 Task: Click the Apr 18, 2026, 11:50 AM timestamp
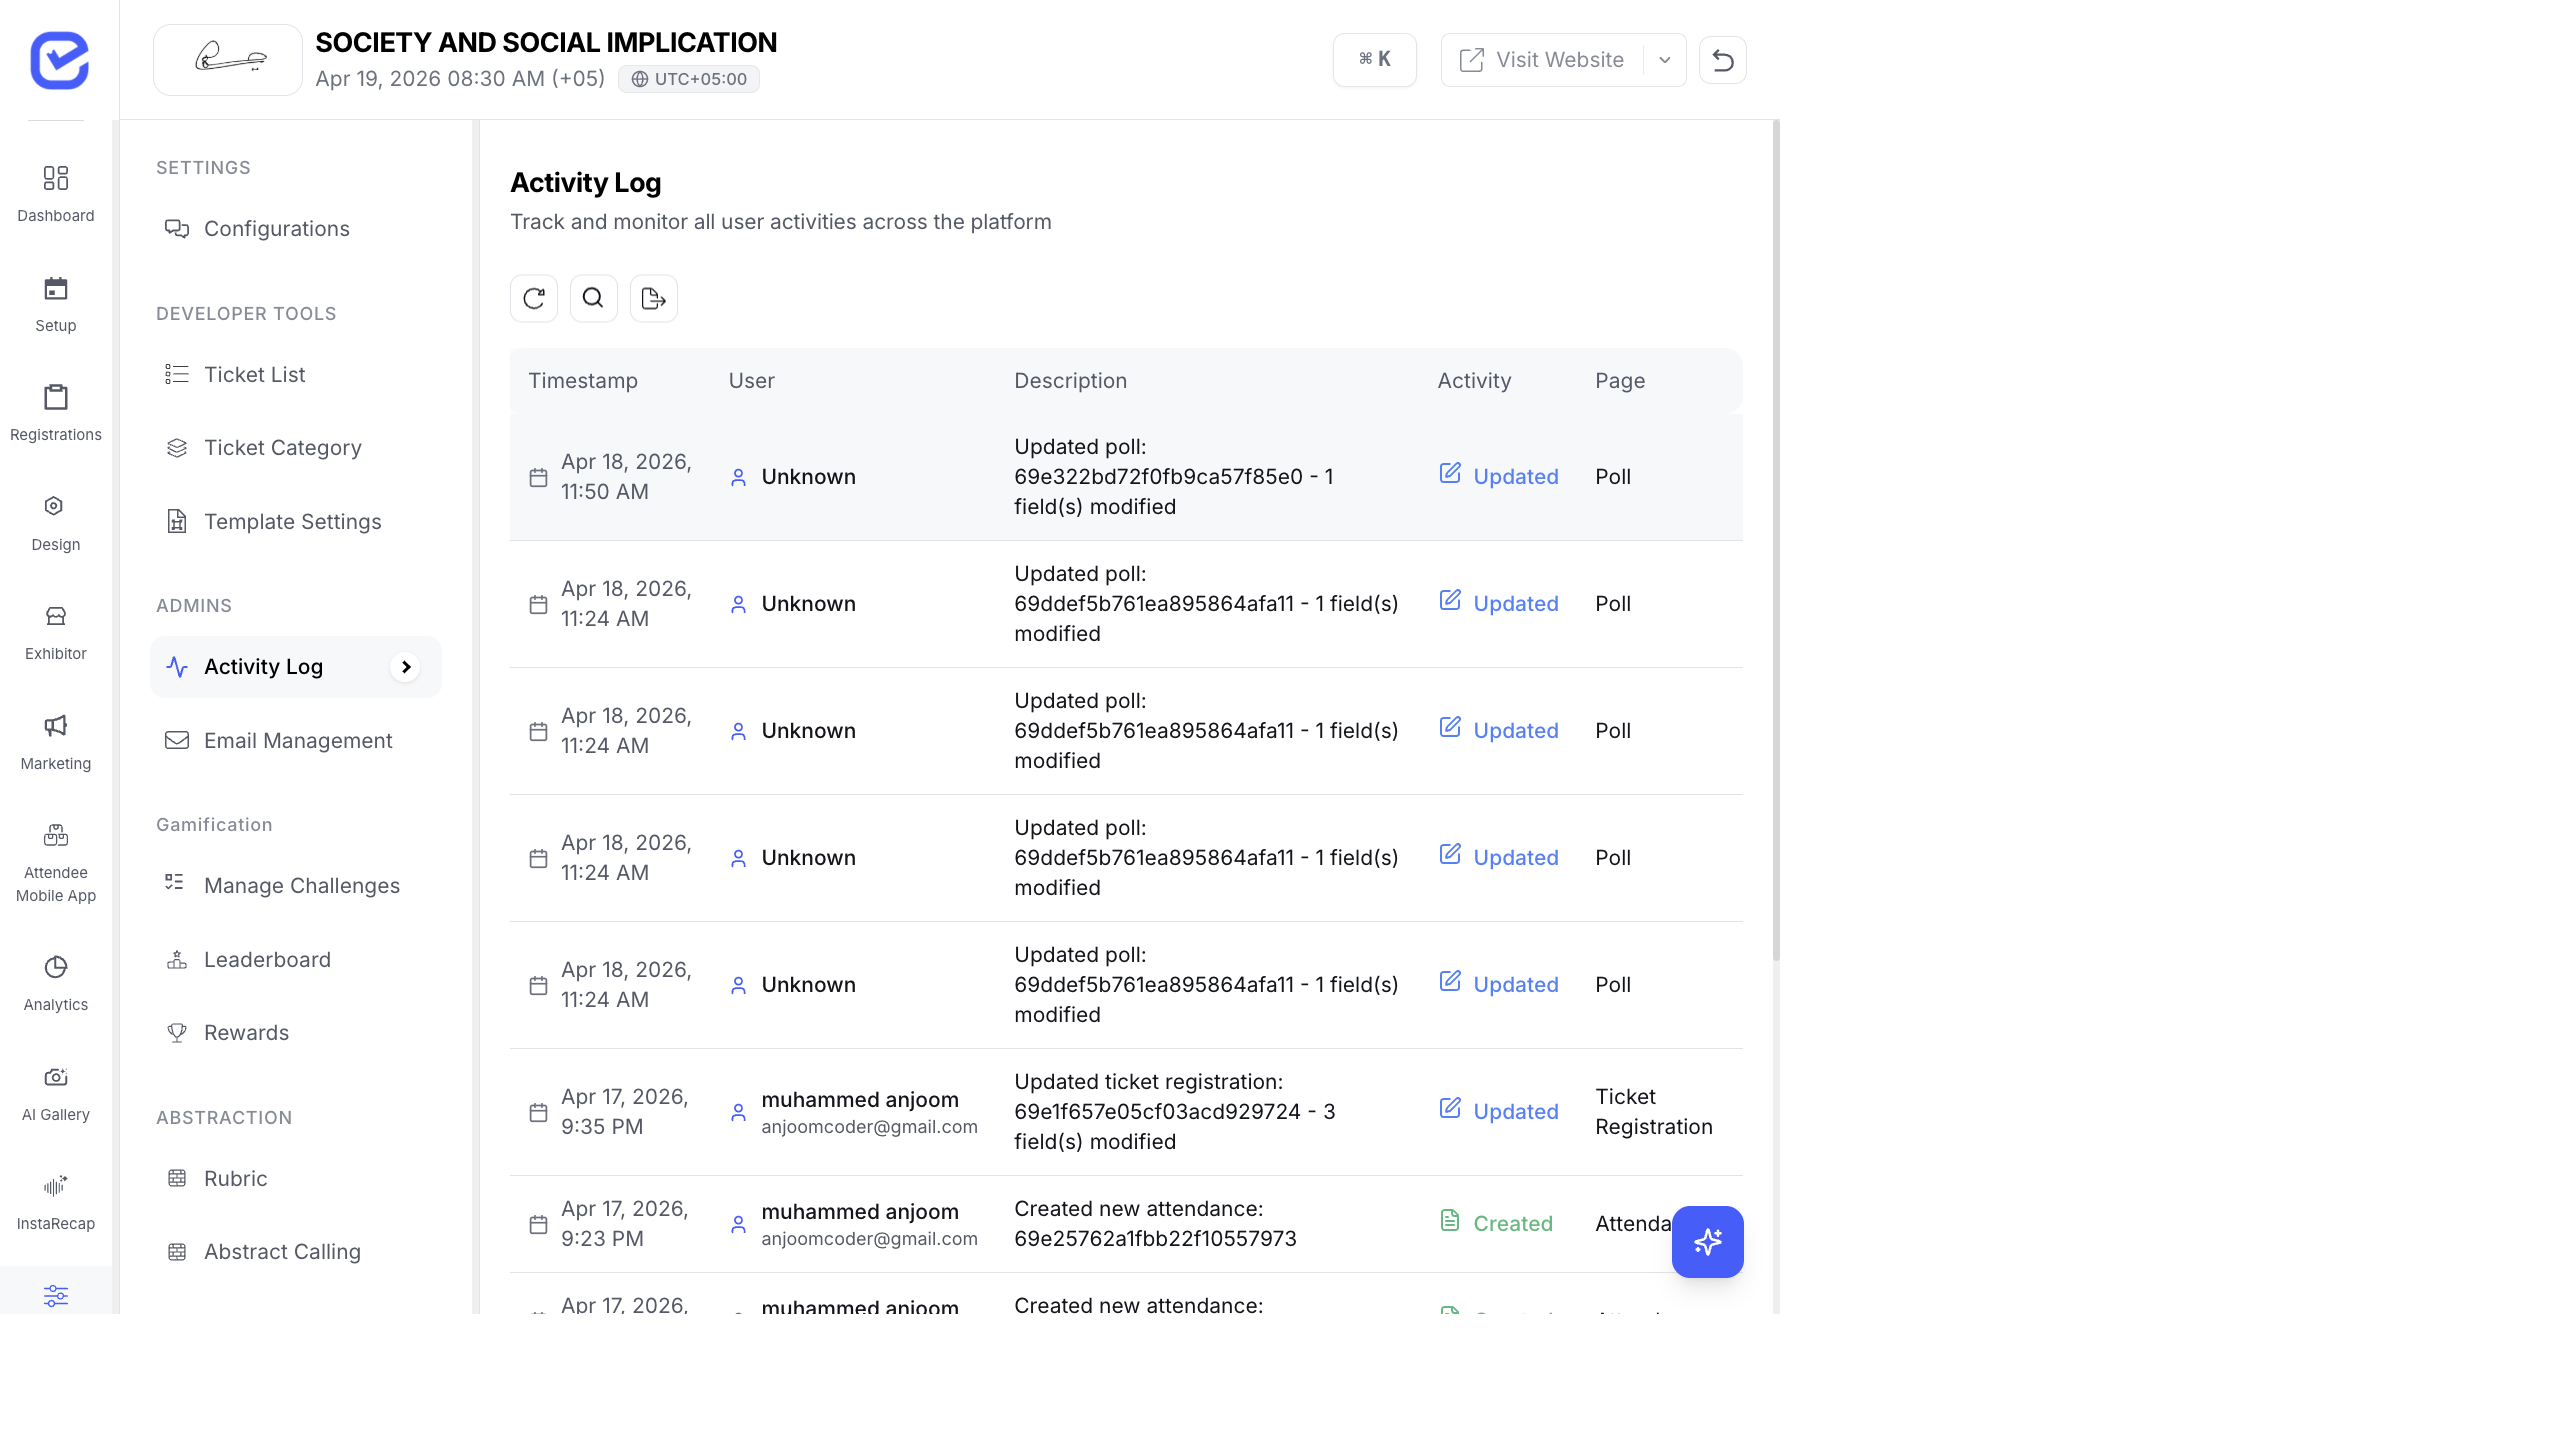click(626, 477)
